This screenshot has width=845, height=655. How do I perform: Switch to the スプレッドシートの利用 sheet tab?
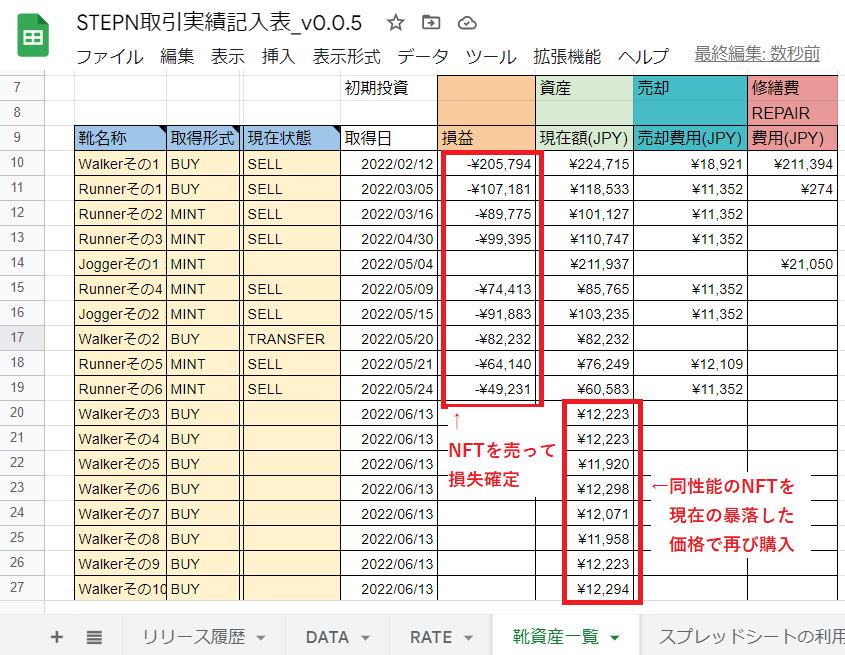point(751,637)
